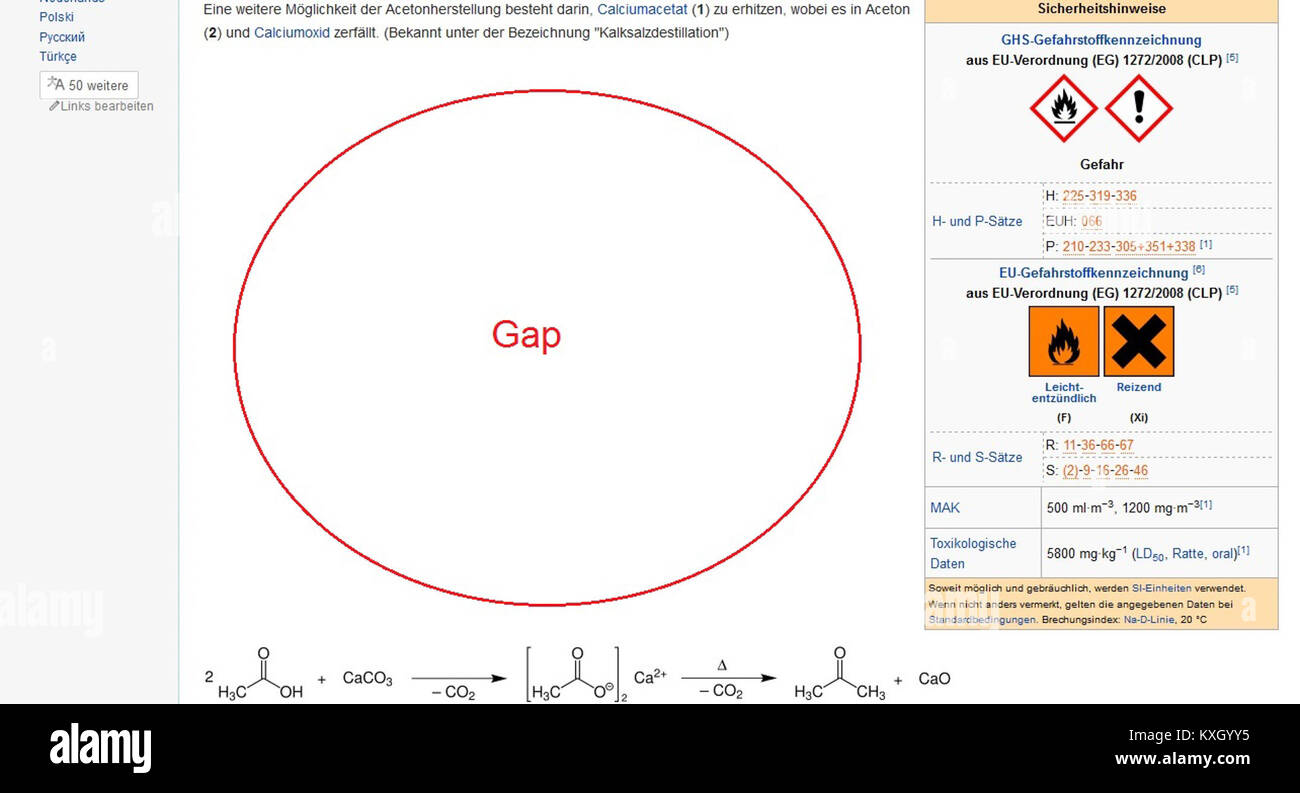Click R phrase 36
Viewport: 1300px width, 793px height.
(1089, 445)
